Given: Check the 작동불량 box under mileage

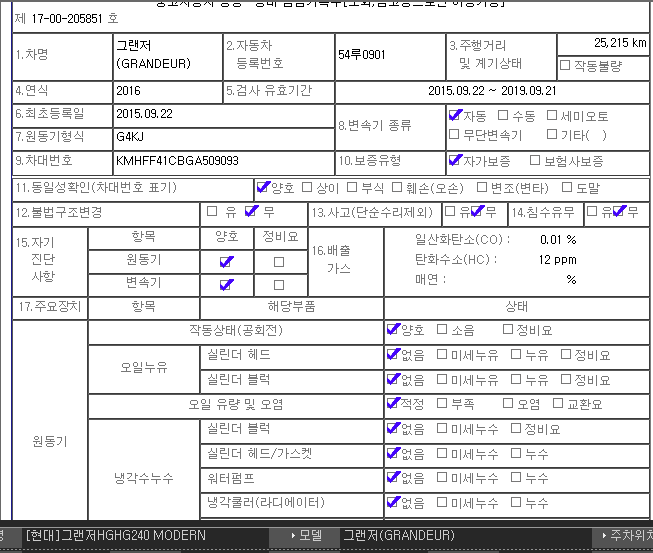Looking at the screenshot, I should coord(566,66).
